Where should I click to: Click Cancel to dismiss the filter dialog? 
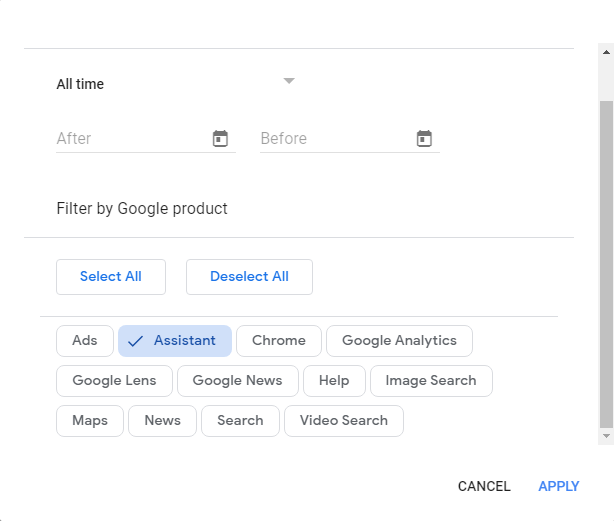coord(484,487)
